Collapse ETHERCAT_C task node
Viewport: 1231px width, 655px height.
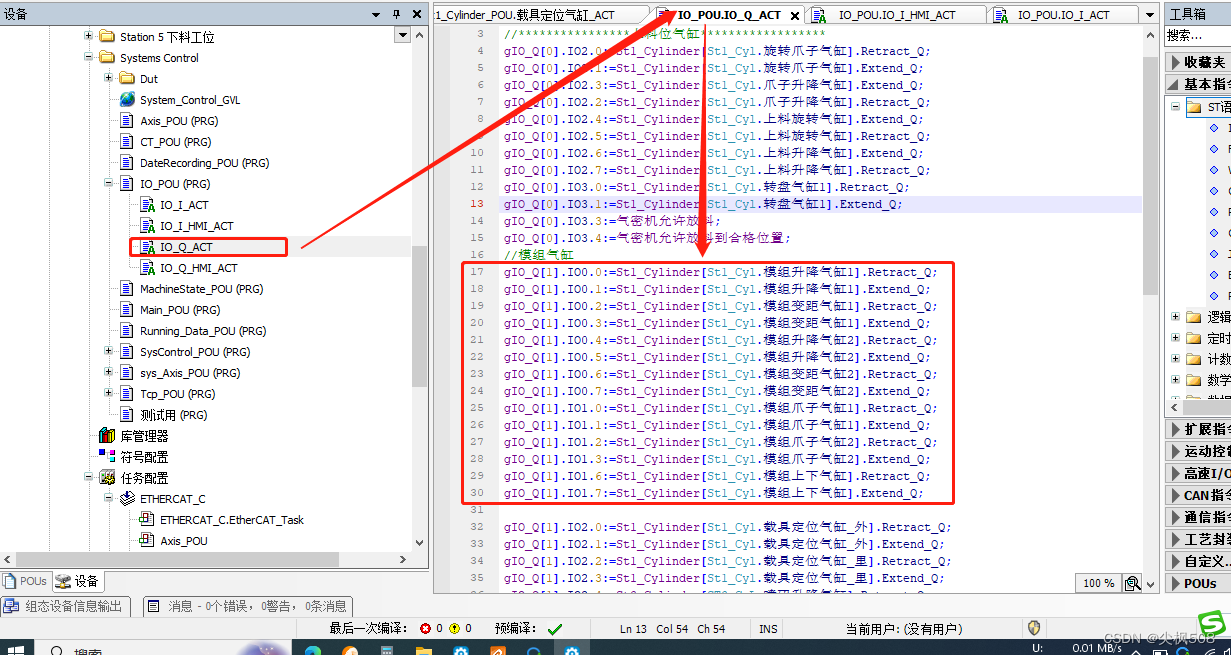pos(108,499)
